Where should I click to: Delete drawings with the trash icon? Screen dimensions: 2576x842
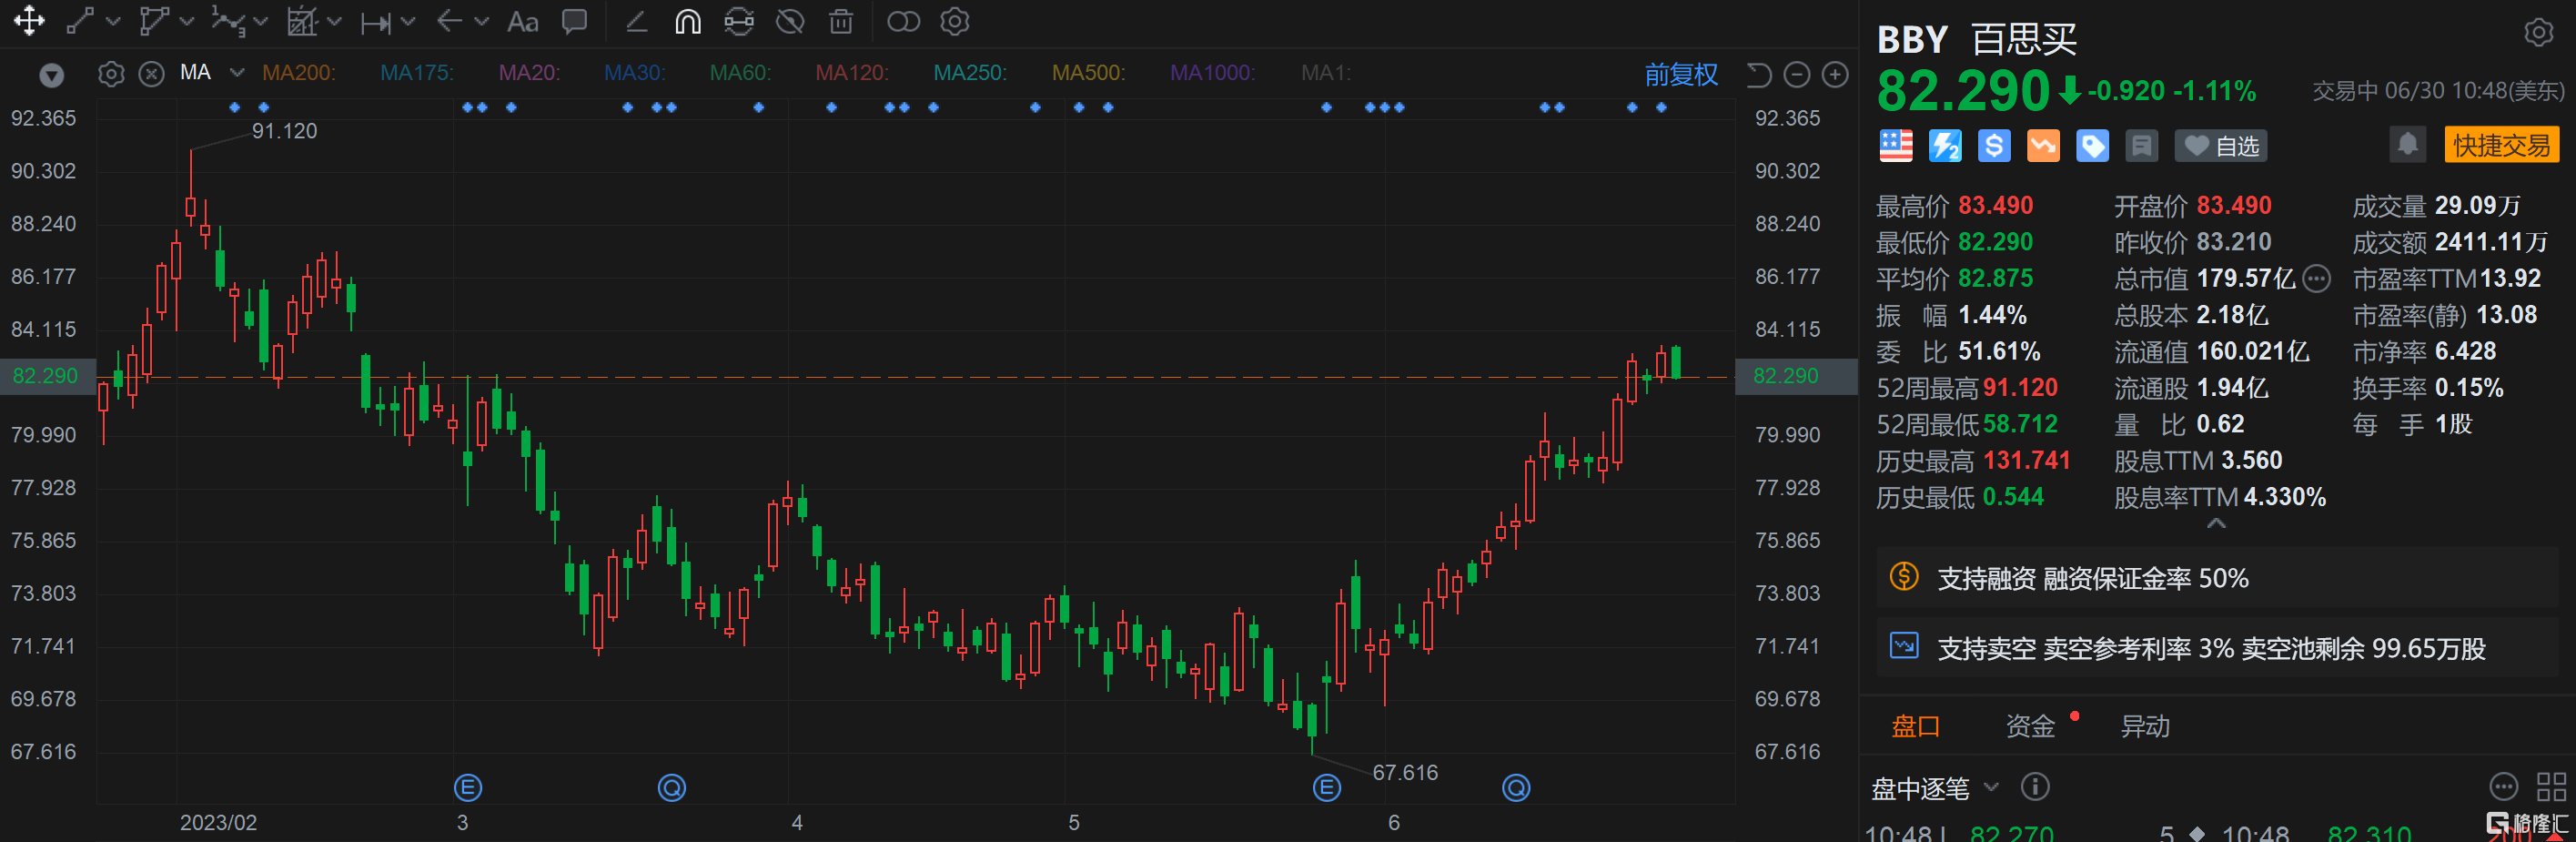841,21
